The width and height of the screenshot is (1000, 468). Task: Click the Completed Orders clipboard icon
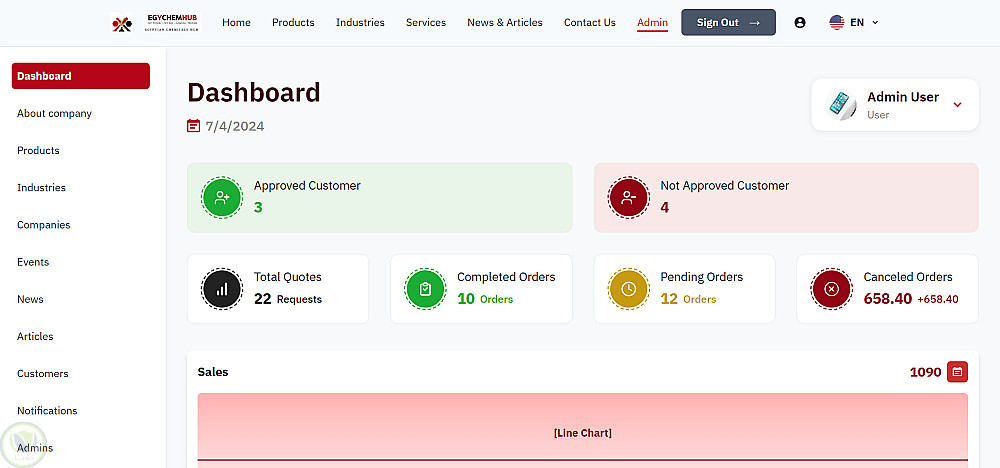425,289
